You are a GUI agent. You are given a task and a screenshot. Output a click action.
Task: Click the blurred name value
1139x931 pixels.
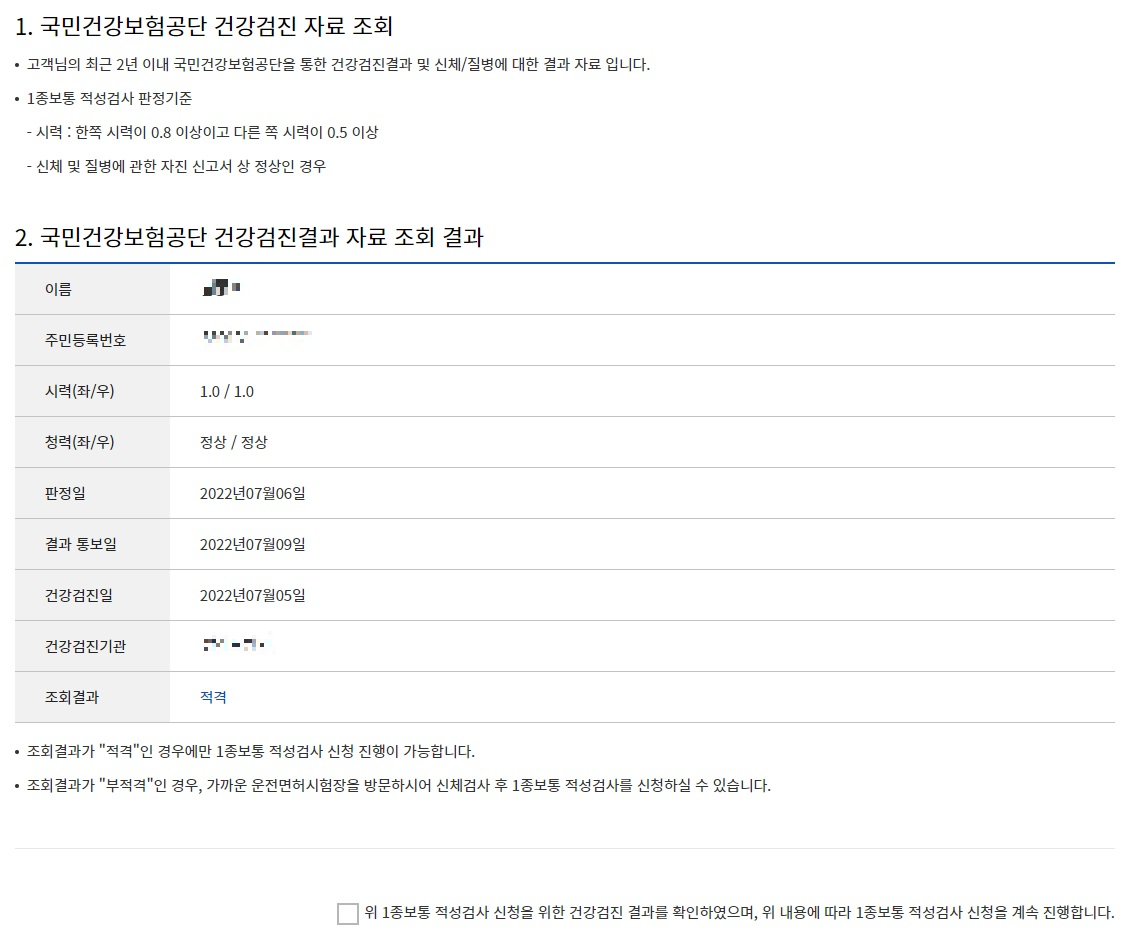tap(222, 288)
